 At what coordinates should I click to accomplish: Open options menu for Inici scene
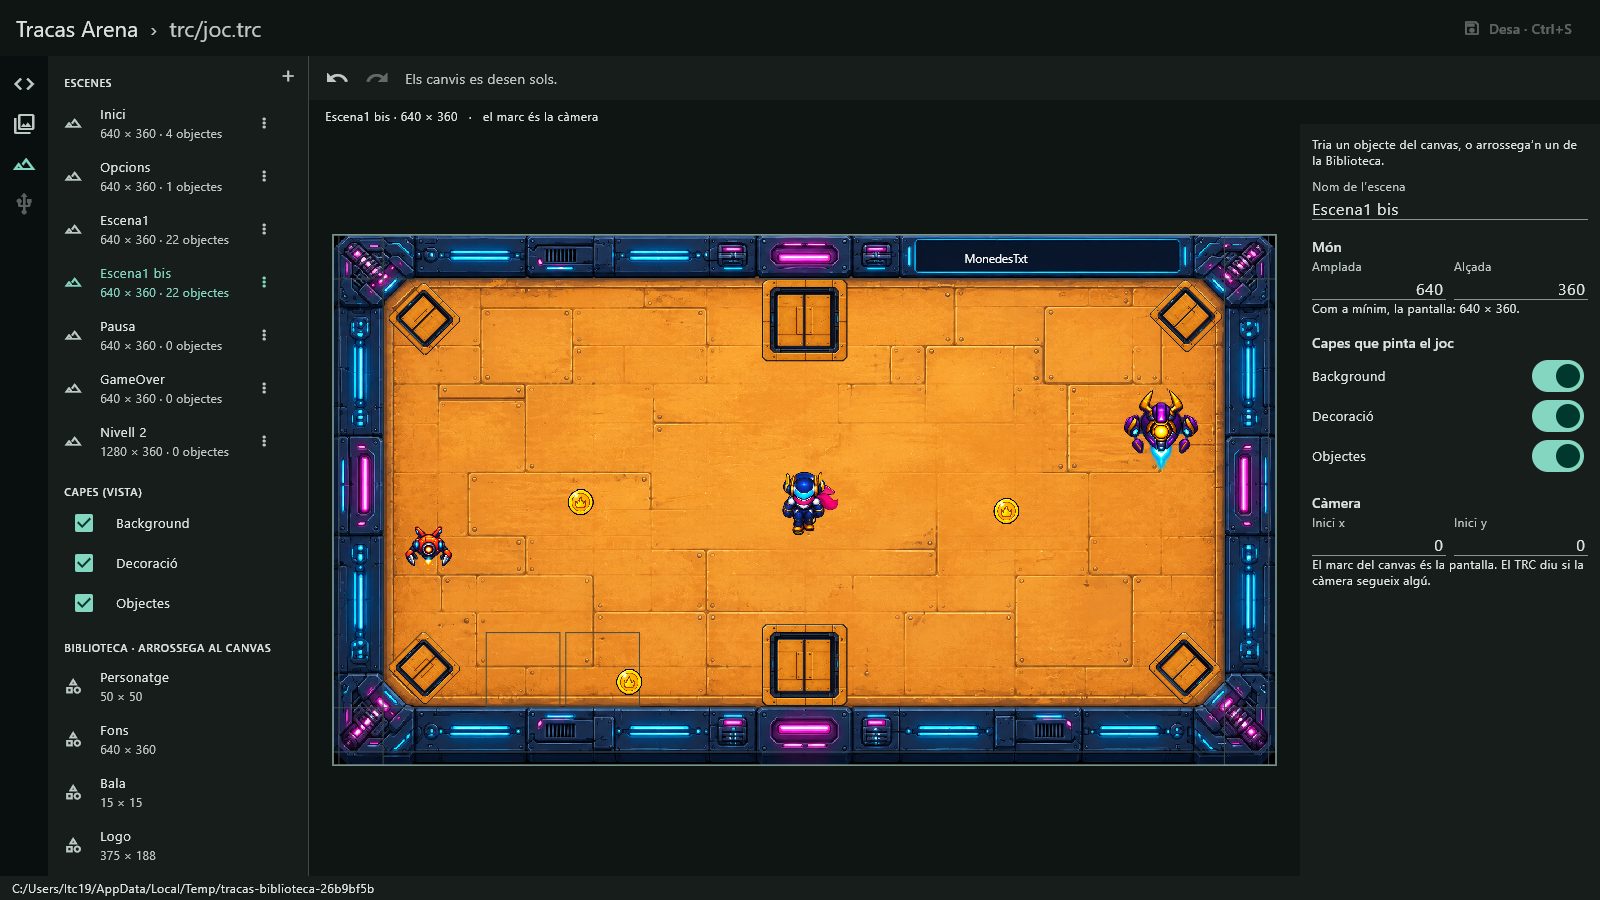coord(264,123)
